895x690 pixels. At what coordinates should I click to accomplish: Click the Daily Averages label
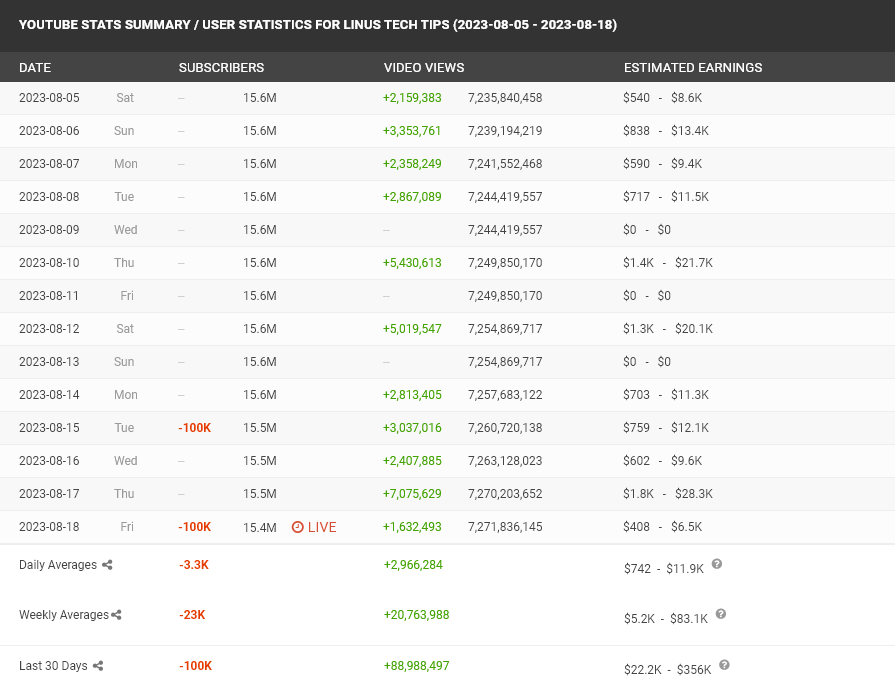(58, 565)
